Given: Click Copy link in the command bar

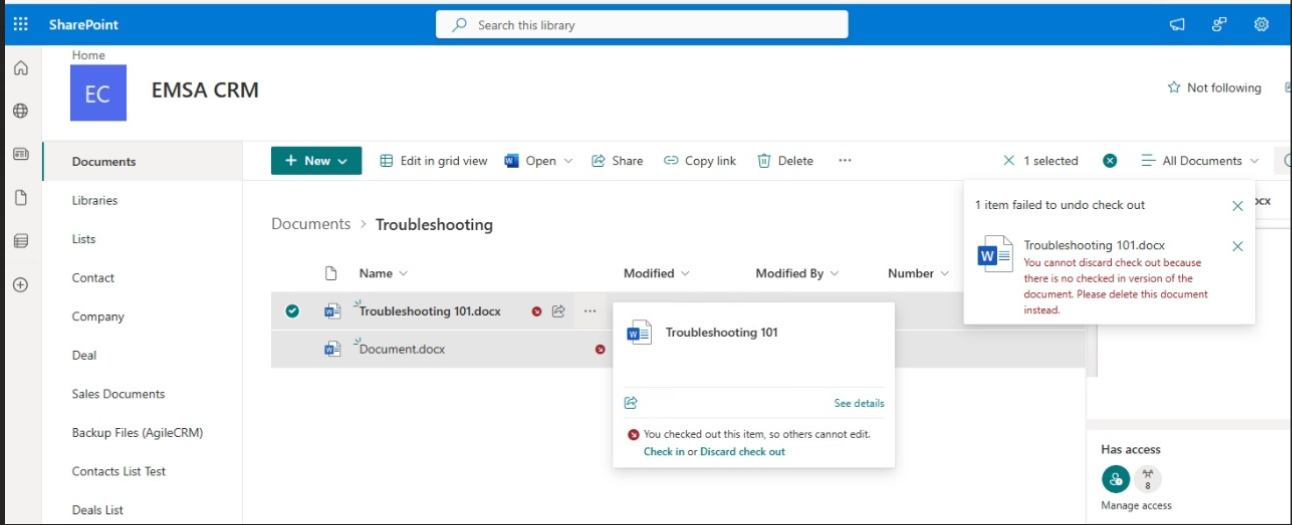Looking at the screenshot, I should coord(700,161).
